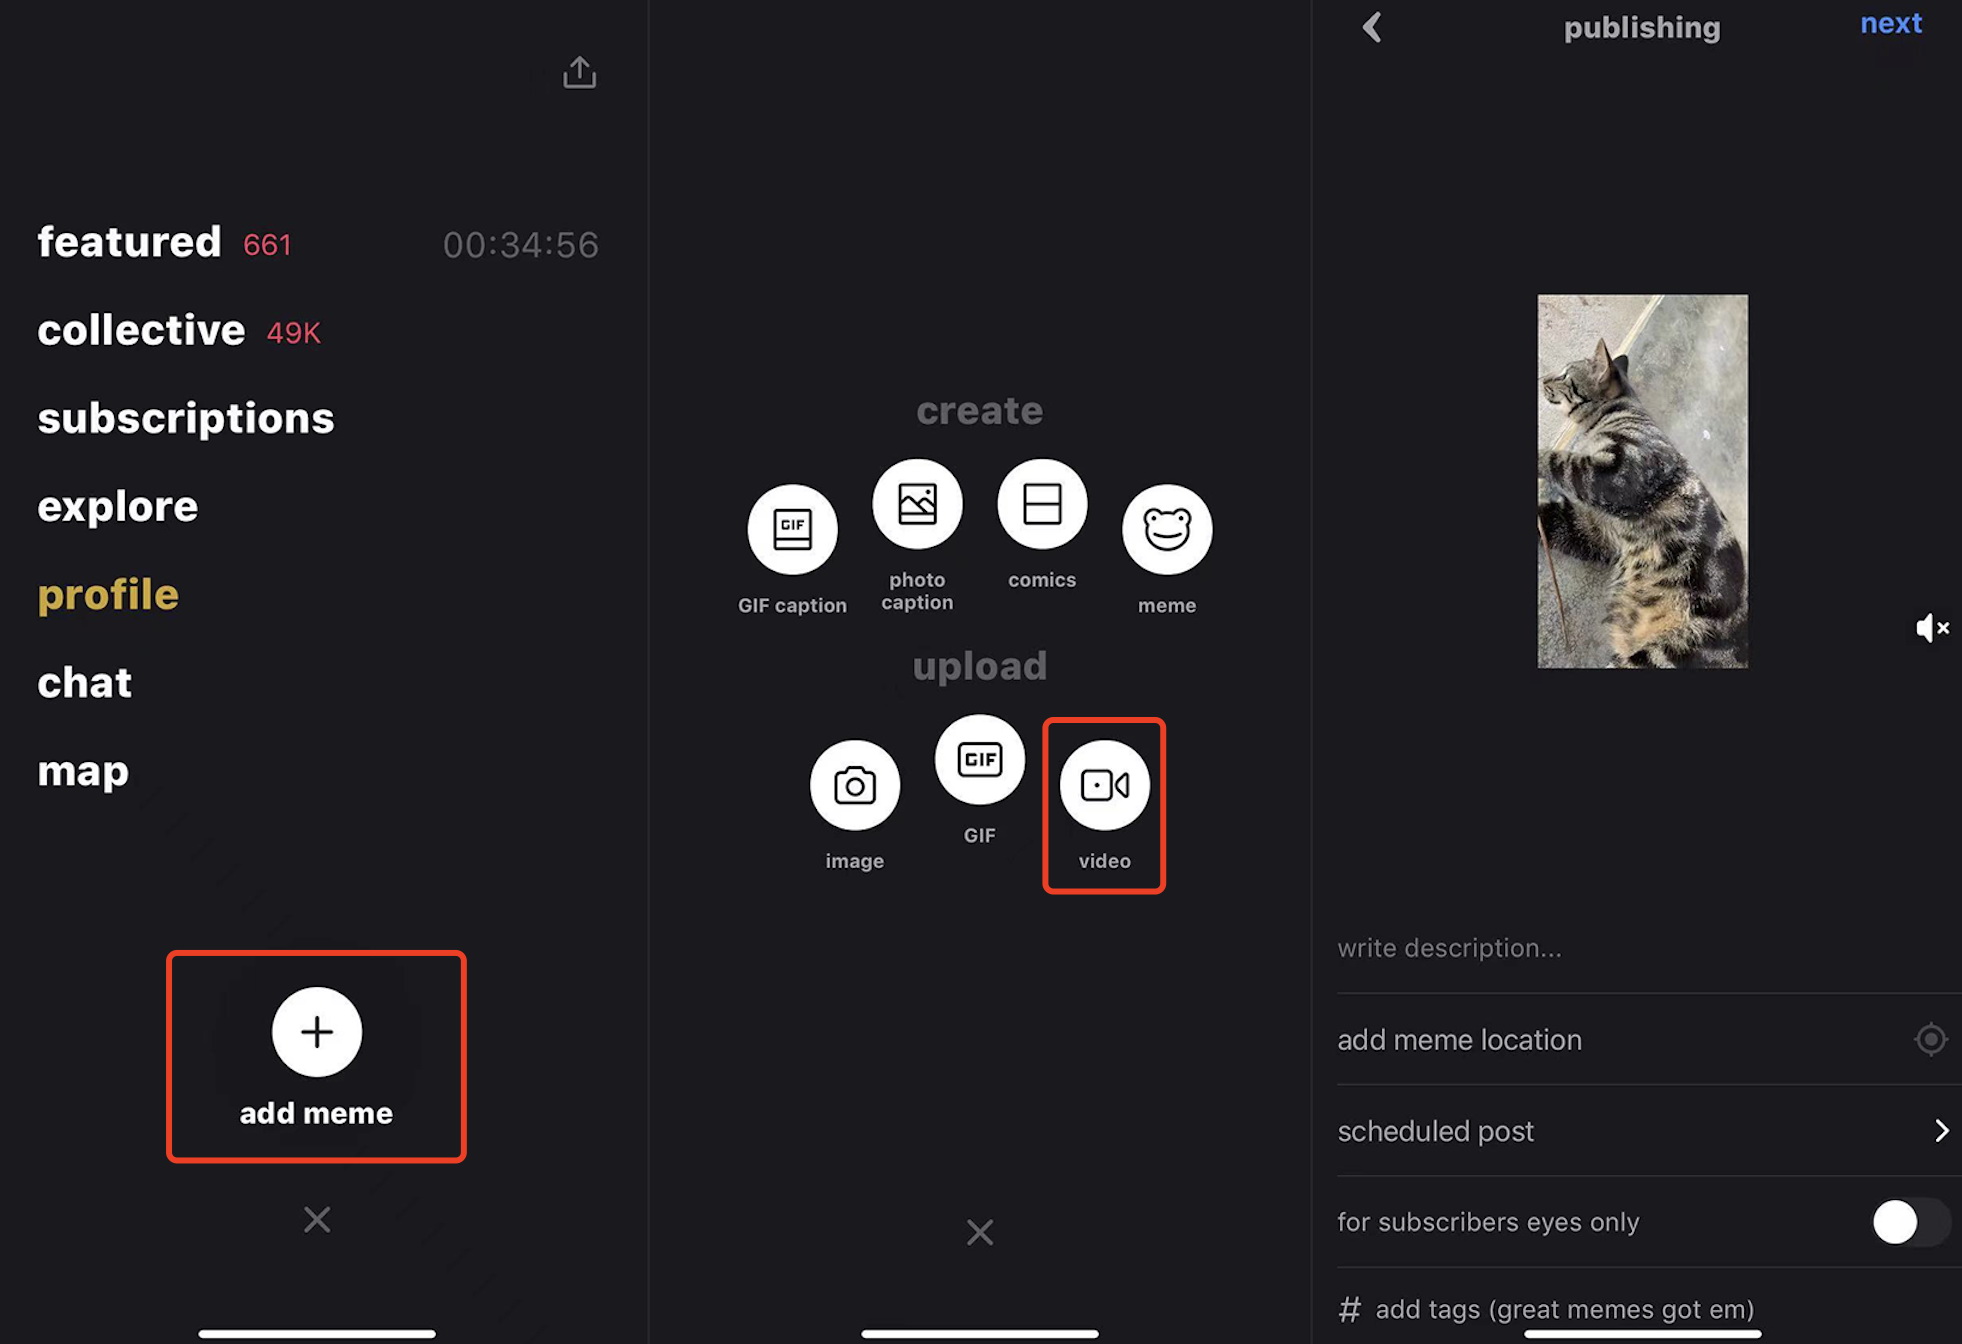Screen dimensions: 1962x1344
Task: Tap the share icon at top
Action: click(579, 72)
